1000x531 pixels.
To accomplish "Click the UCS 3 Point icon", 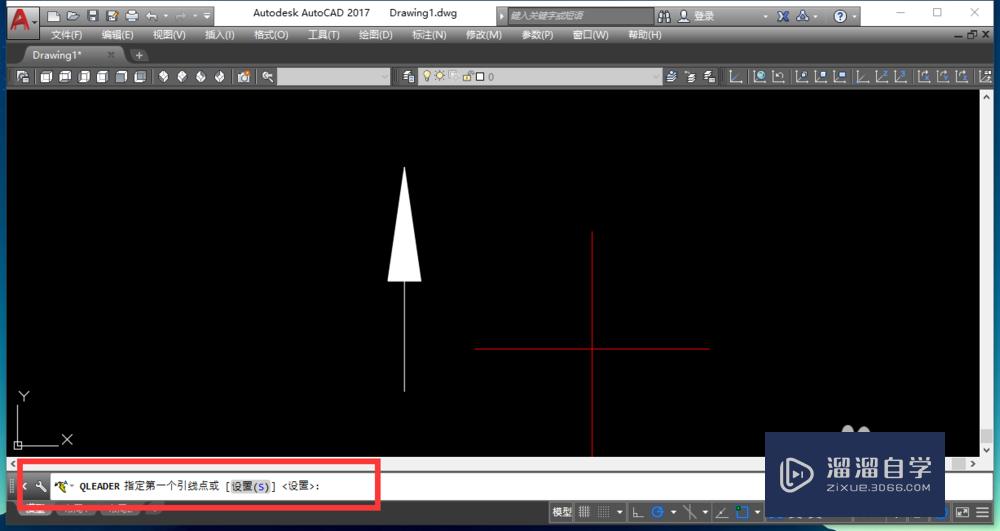I will coord(901,76).
